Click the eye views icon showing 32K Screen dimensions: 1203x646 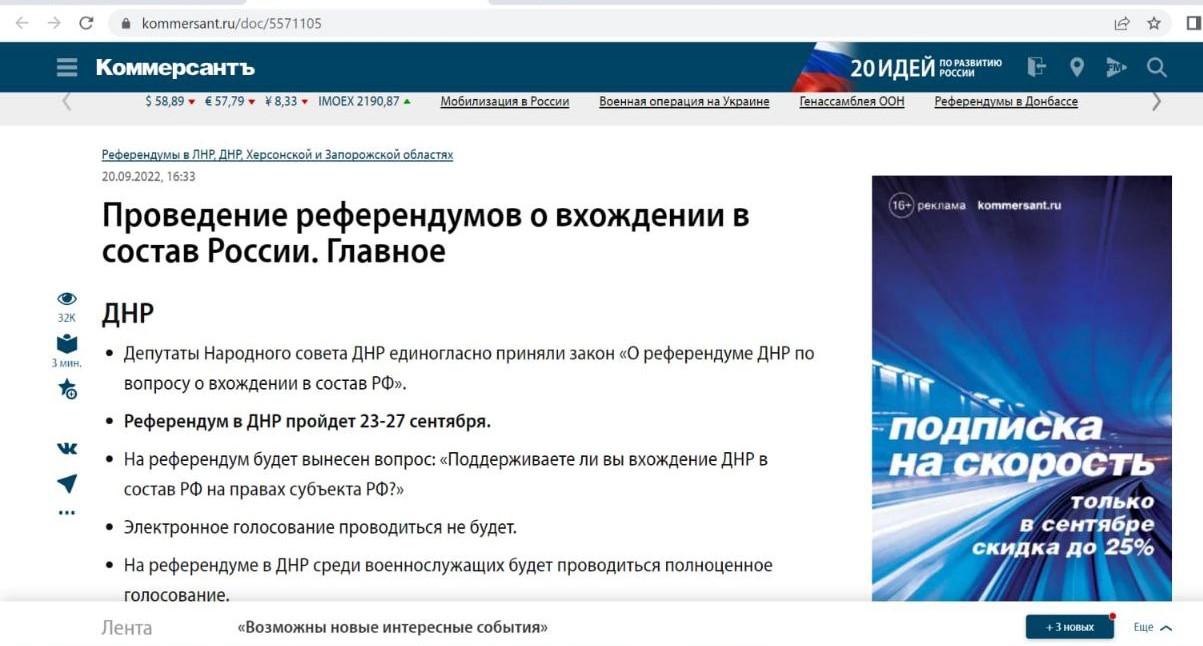67,298
